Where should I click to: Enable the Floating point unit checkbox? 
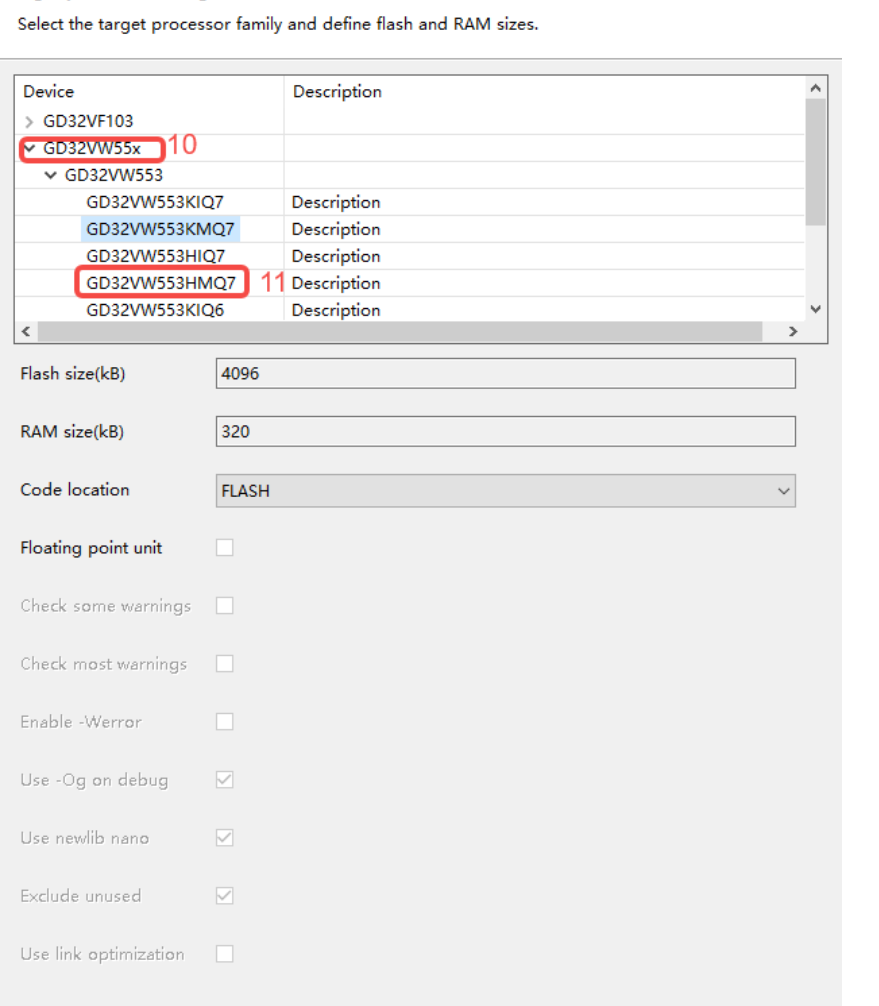225,548
